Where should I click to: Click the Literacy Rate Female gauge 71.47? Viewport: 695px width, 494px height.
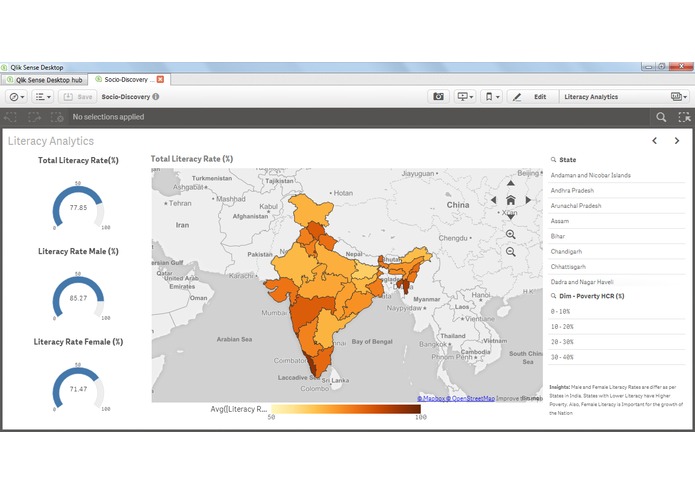(x=78, y=388)
